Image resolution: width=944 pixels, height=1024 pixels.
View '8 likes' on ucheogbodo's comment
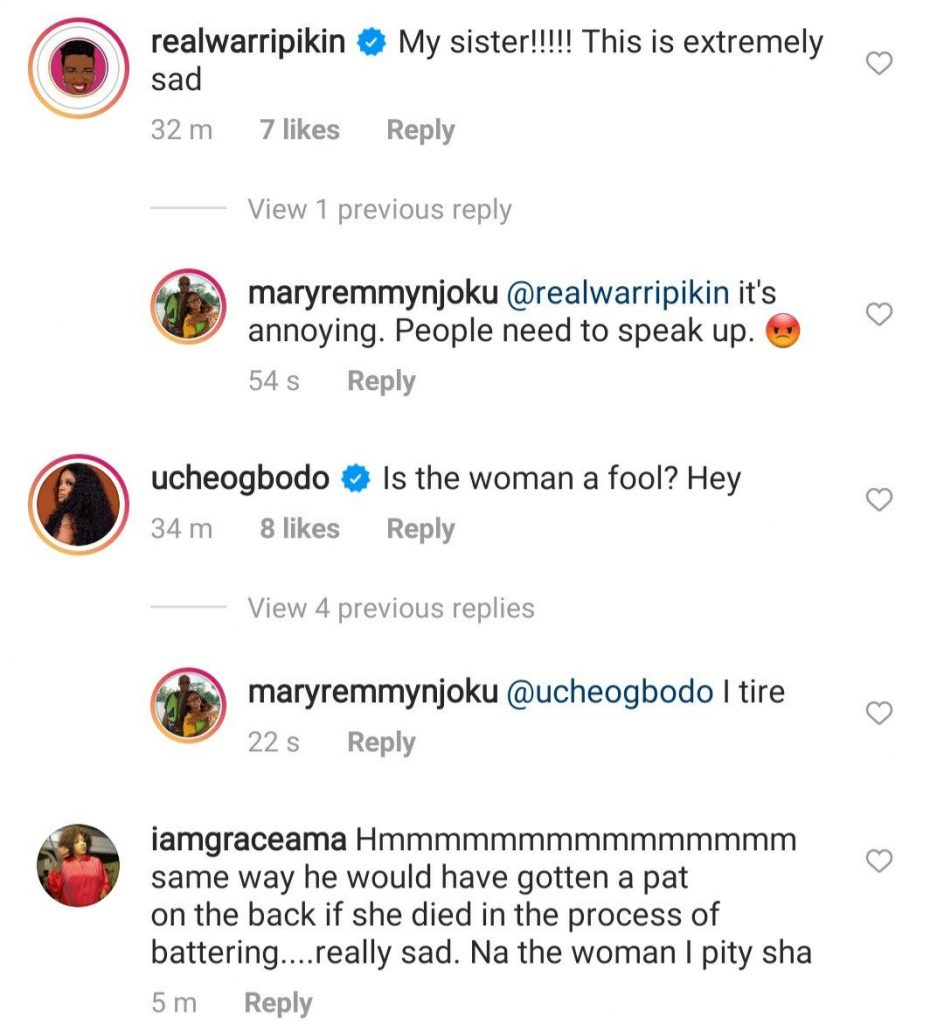299,529
